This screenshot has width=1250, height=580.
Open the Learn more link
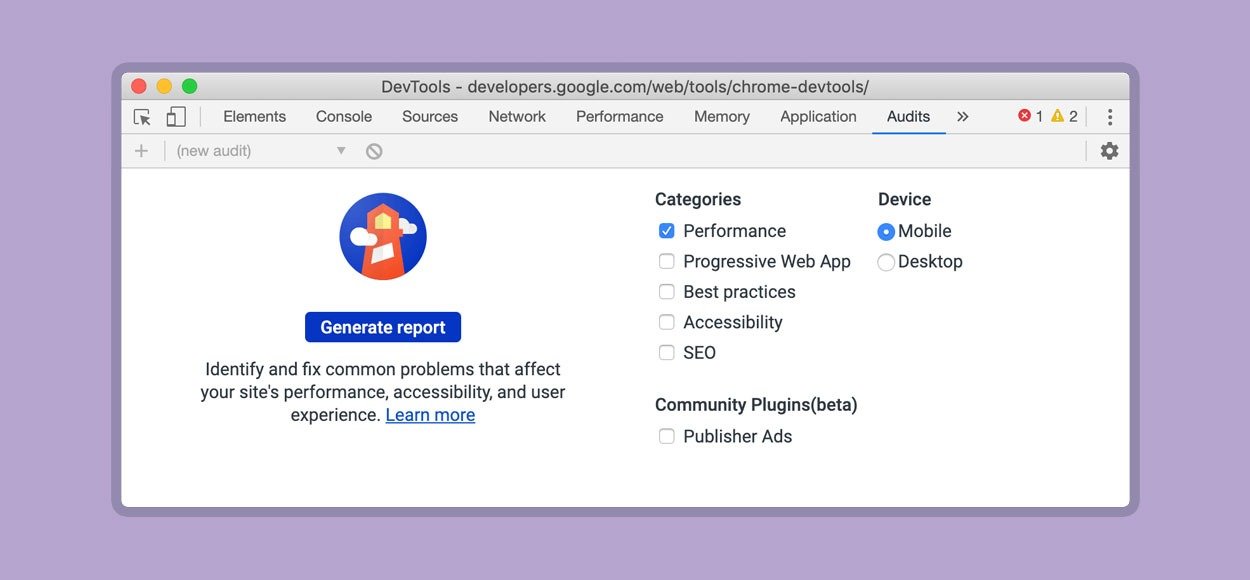coord(430,415)
